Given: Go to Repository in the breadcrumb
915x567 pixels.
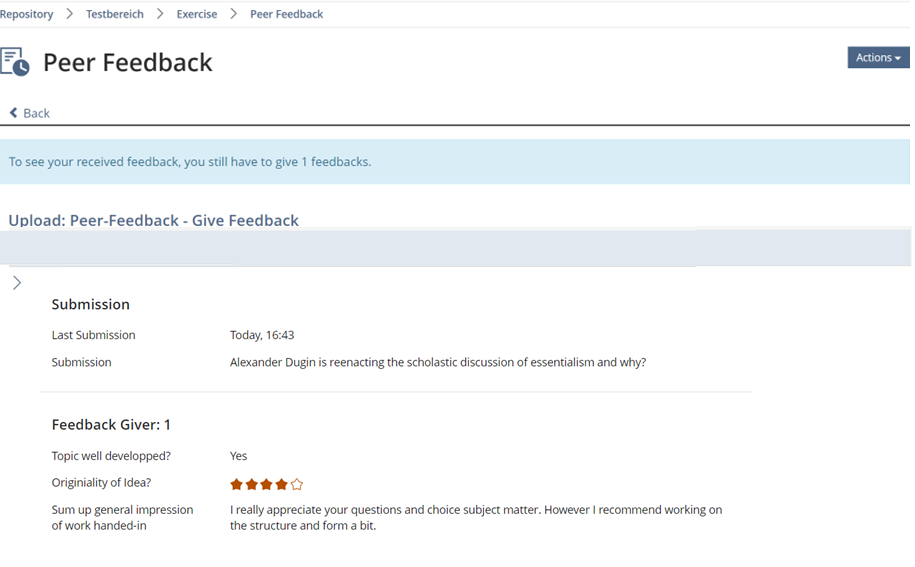Looking at the screenshot, I should click(x=27, y=14).
